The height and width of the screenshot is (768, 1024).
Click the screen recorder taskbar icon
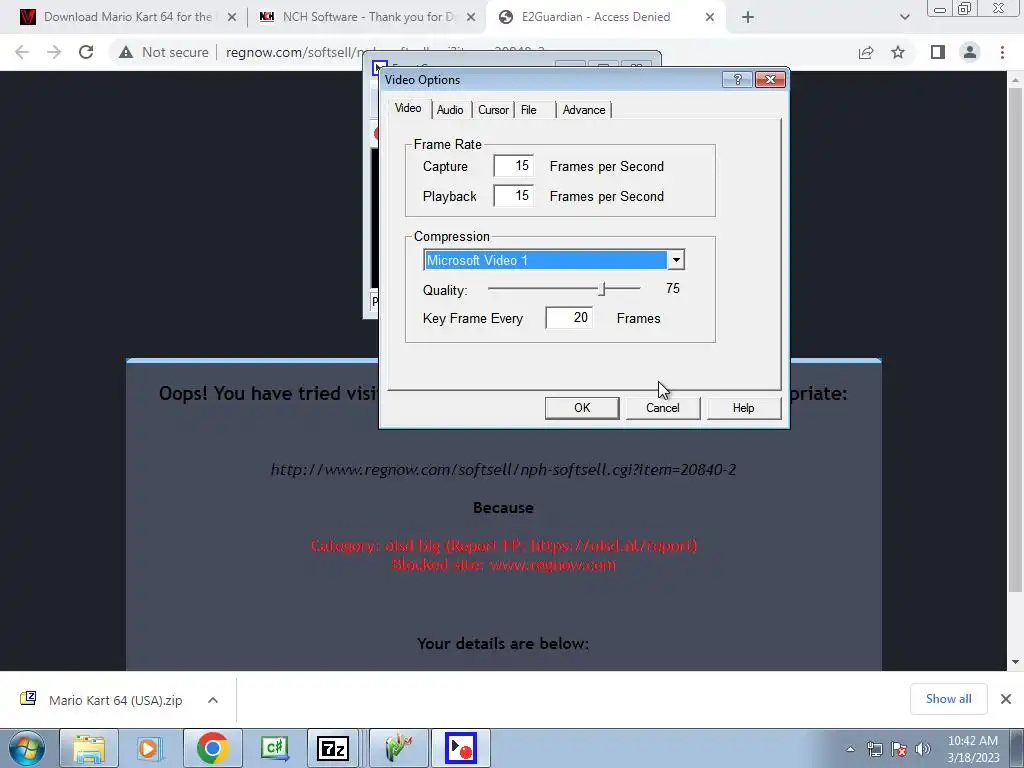[460, 748]
